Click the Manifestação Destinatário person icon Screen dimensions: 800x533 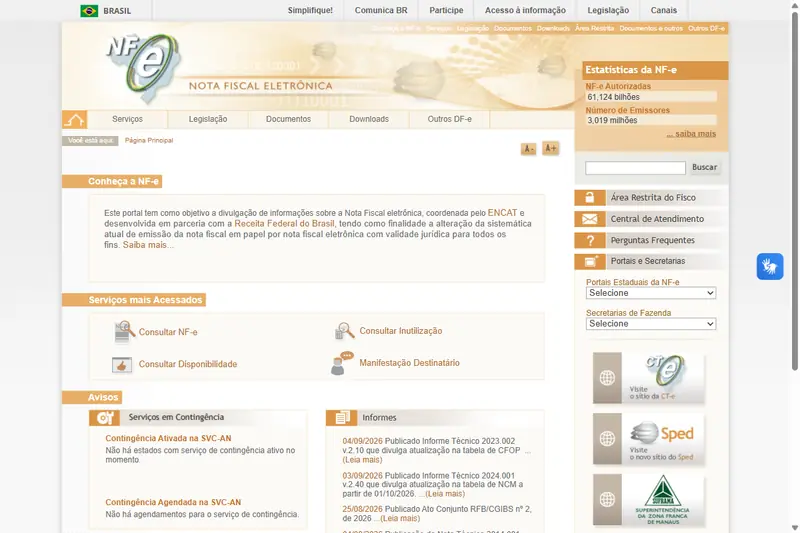pyautogui.click(x=341, y=363)
